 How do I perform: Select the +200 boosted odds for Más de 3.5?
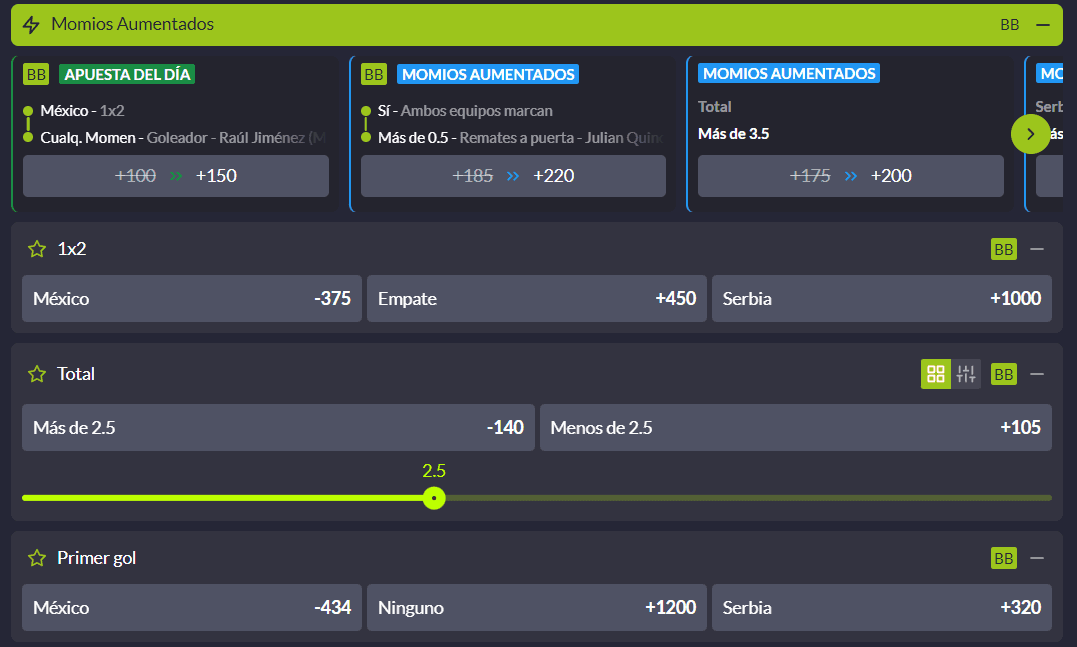point(850,176)
